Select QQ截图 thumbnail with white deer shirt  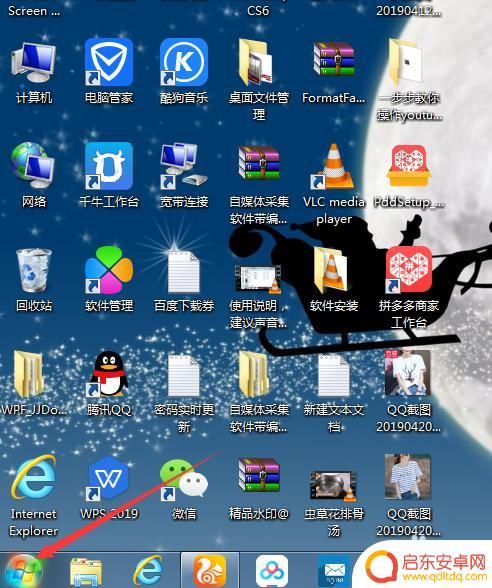[407, 373]
